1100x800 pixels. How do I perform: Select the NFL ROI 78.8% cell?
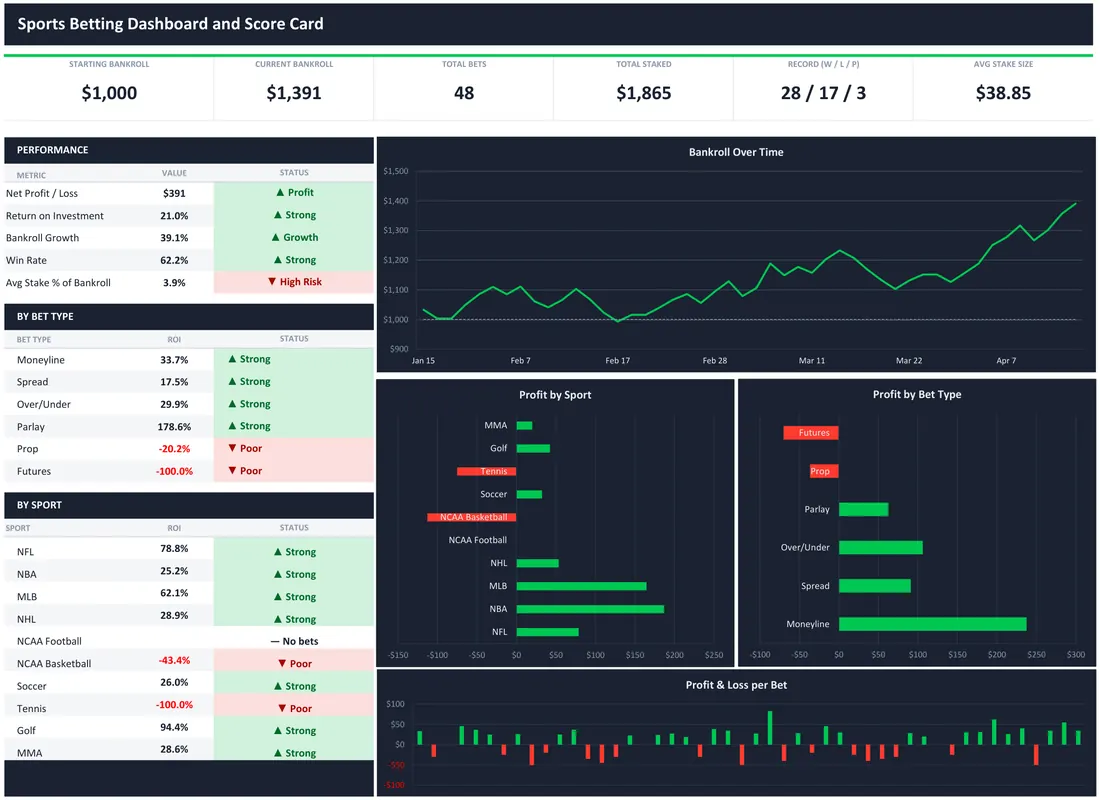tap(174, 549)
